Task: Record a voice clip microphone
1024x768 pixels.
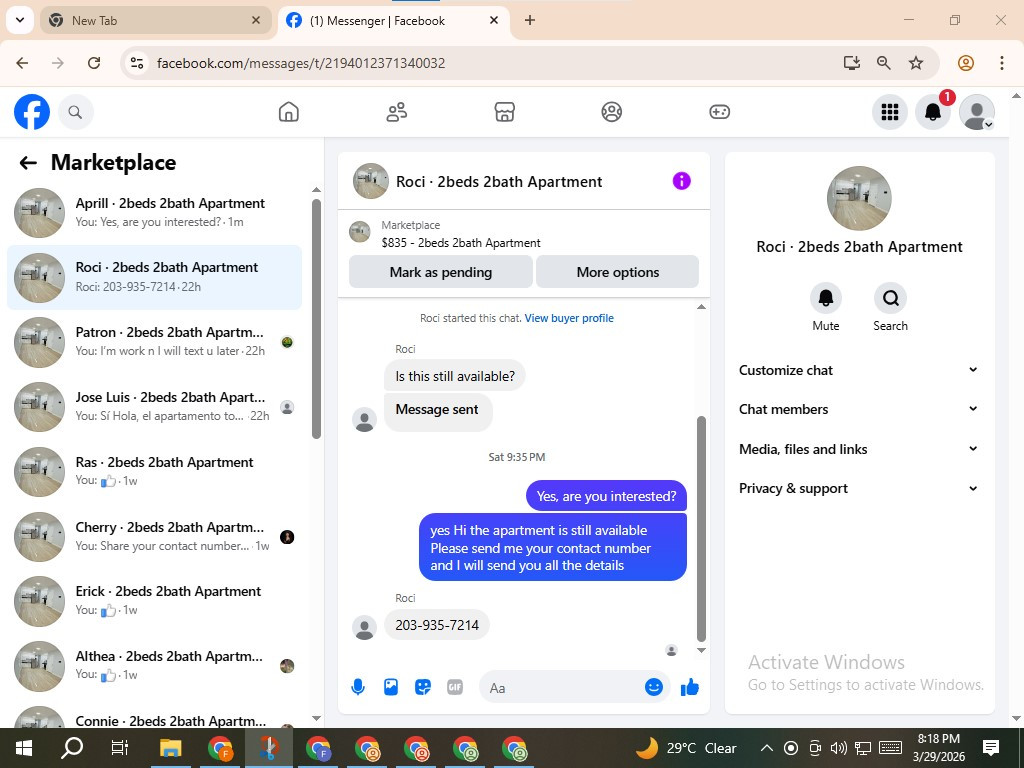Action: pyautogui.click(x=358, y=687)
